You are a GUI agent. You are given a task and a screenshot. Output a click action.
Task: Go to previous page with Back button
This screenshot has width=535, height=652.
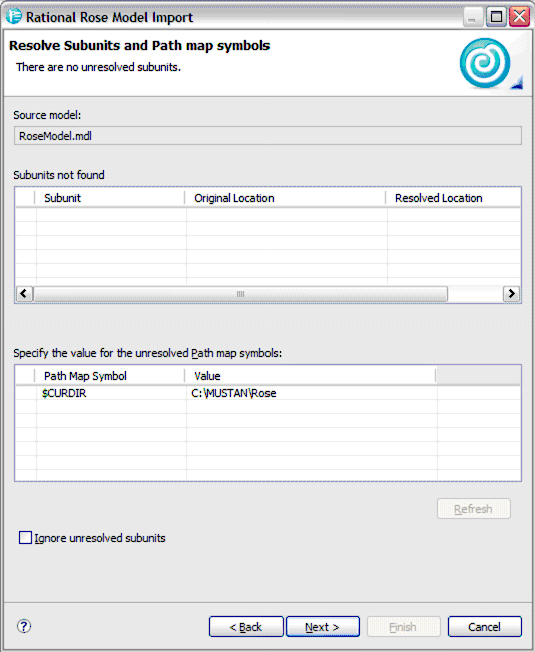[x=246, y=627]
